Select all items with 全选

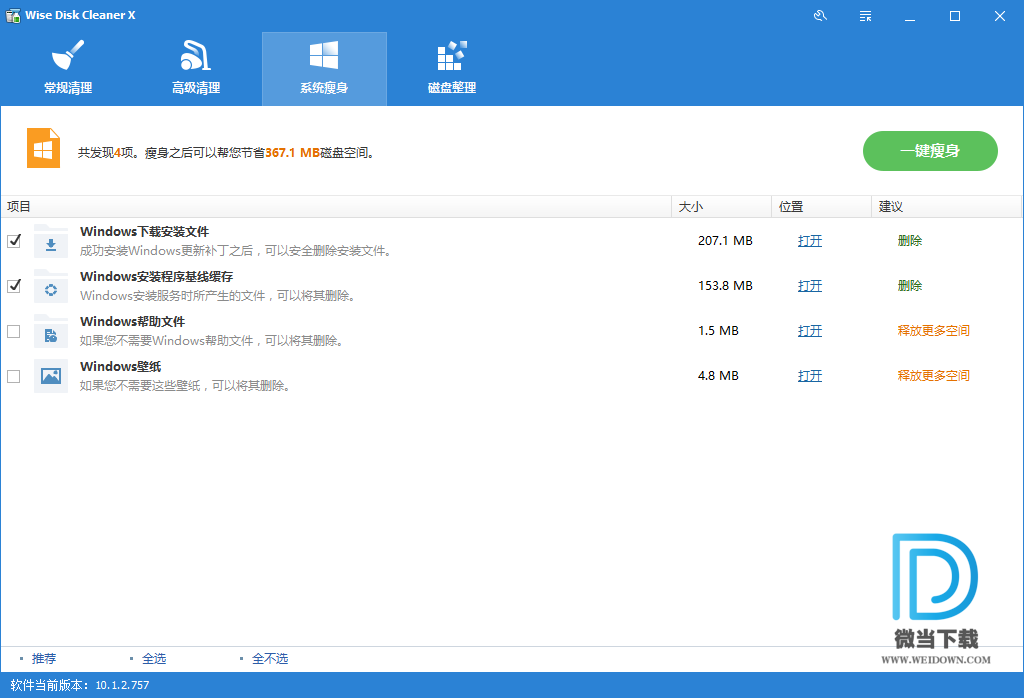(x=154, y=659)
